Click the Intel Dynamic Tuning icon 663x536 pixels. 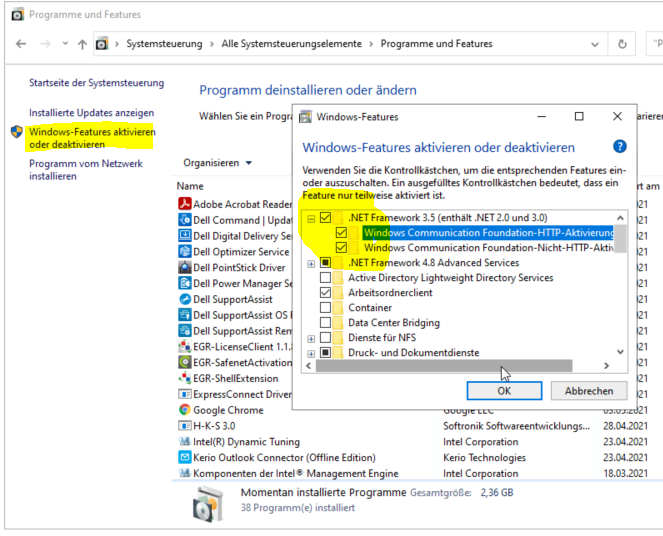(x=184, y=442)
